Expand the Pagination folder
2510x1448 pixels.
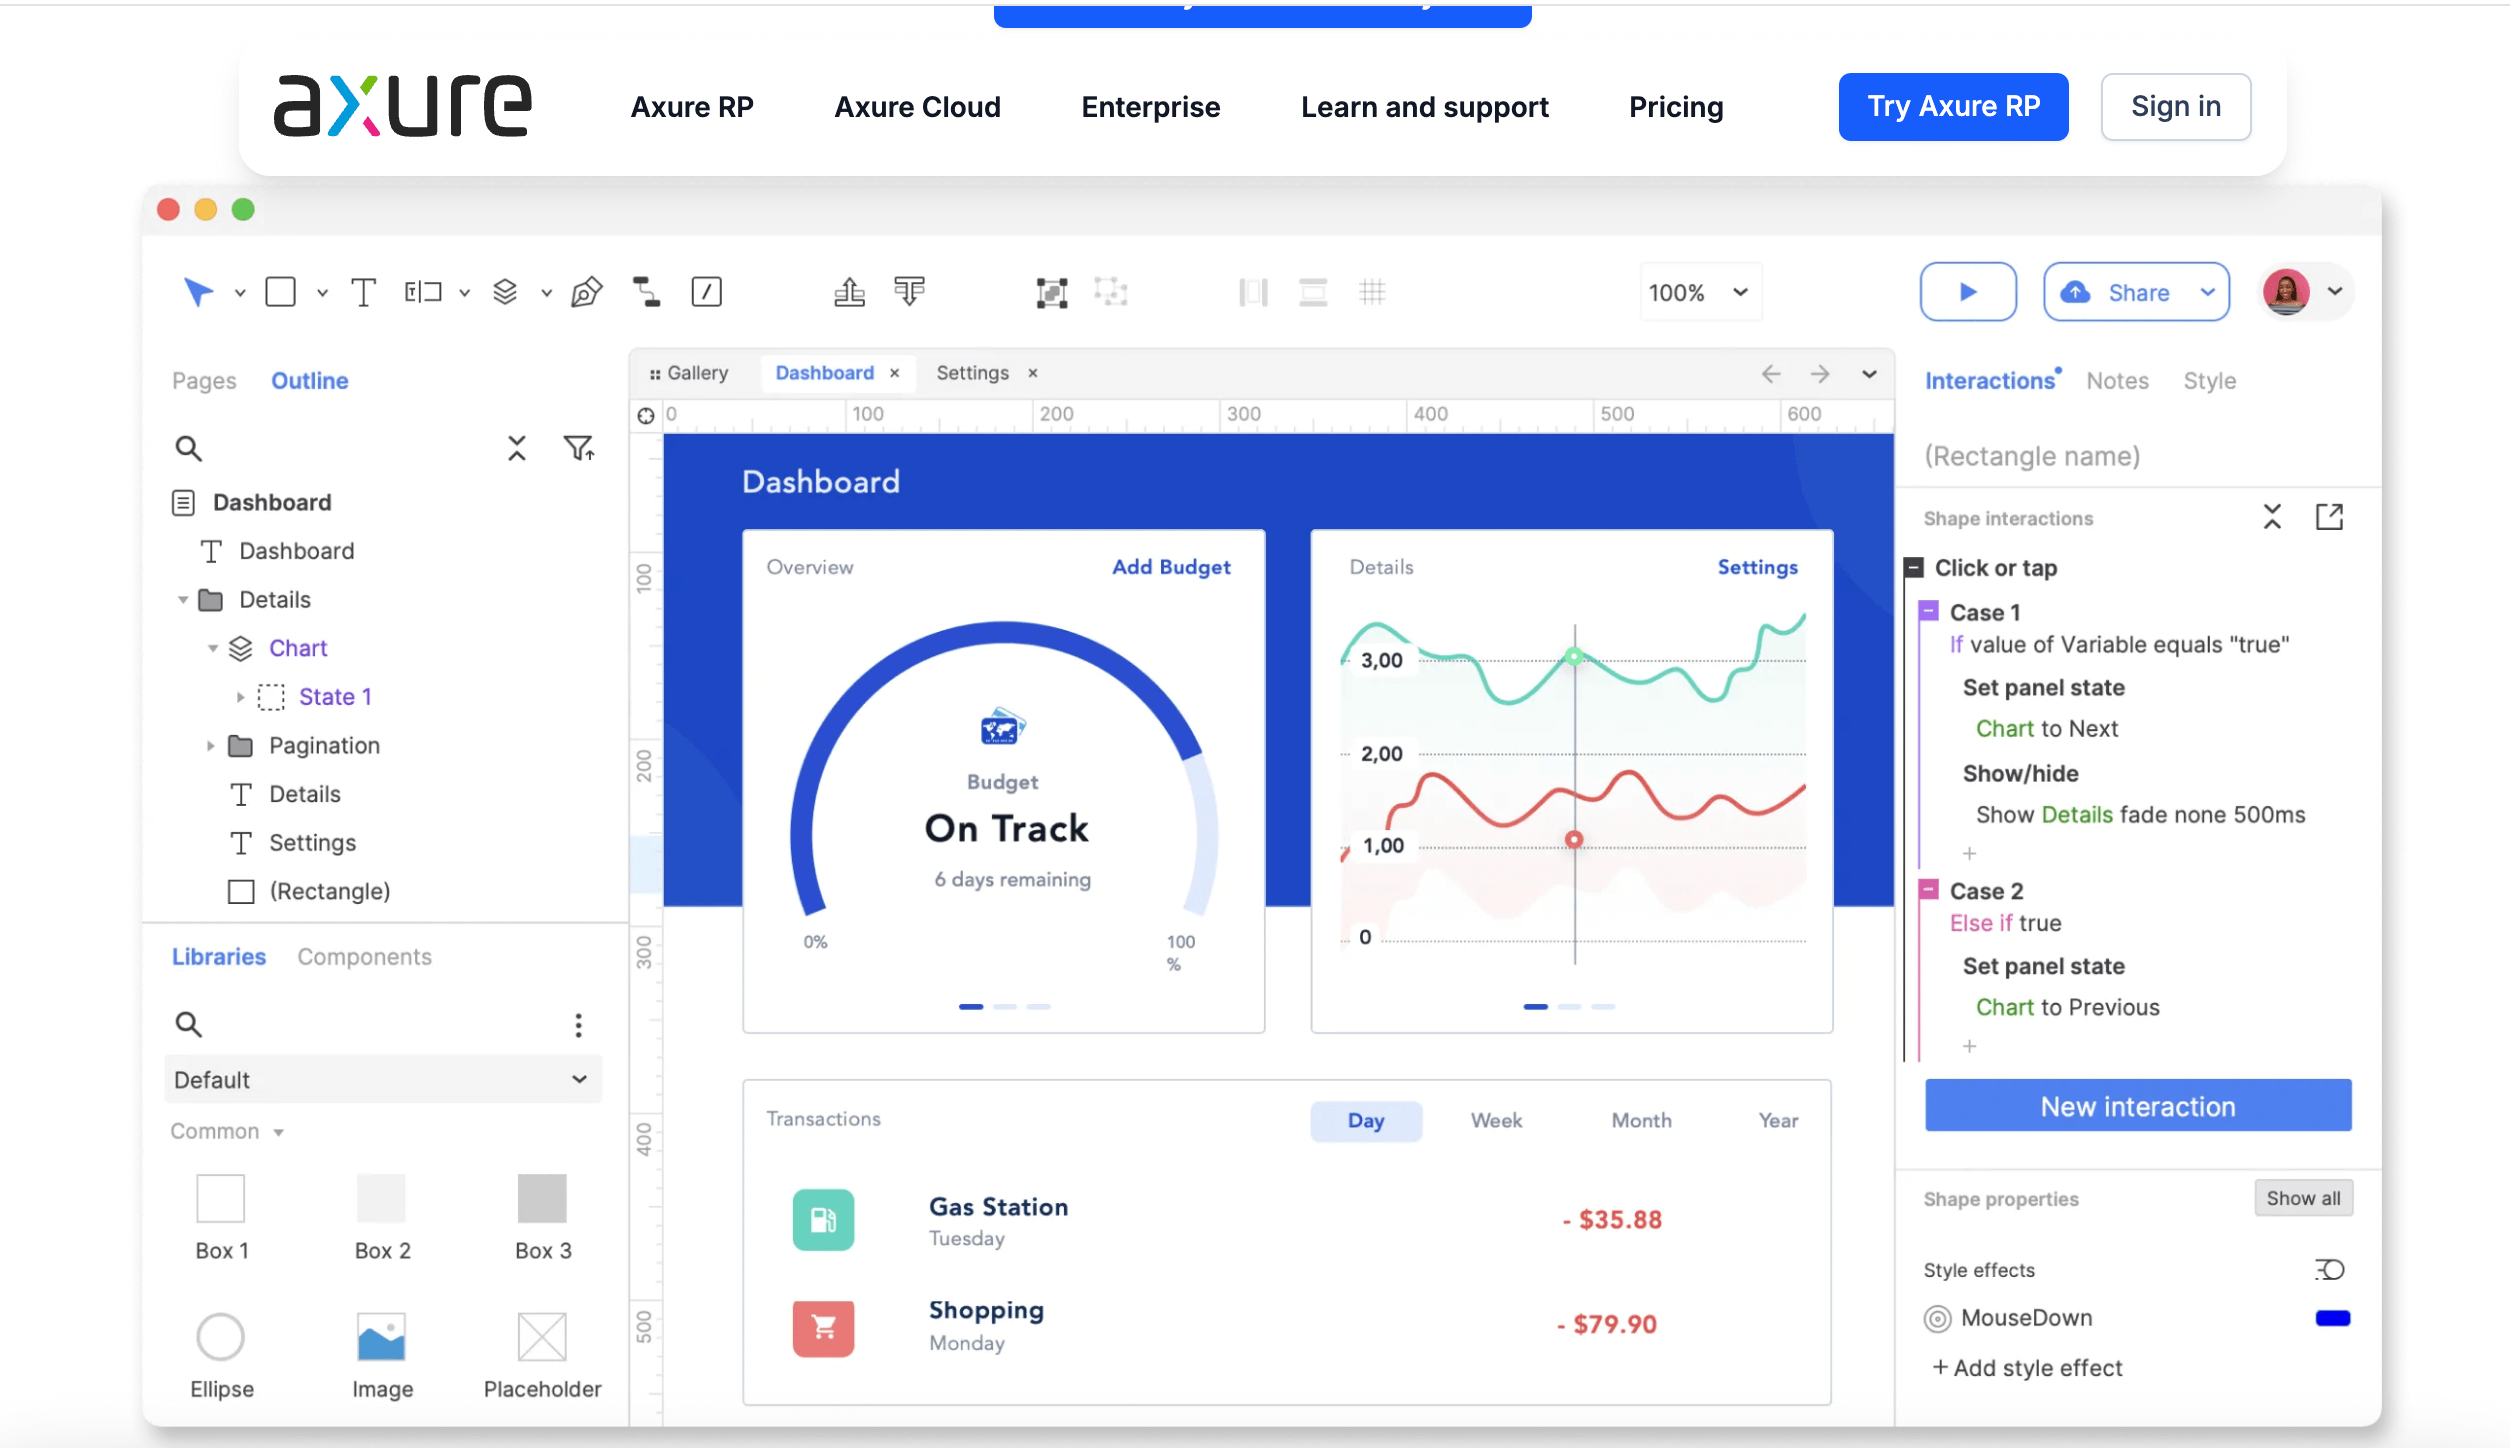tap(210, 746)
